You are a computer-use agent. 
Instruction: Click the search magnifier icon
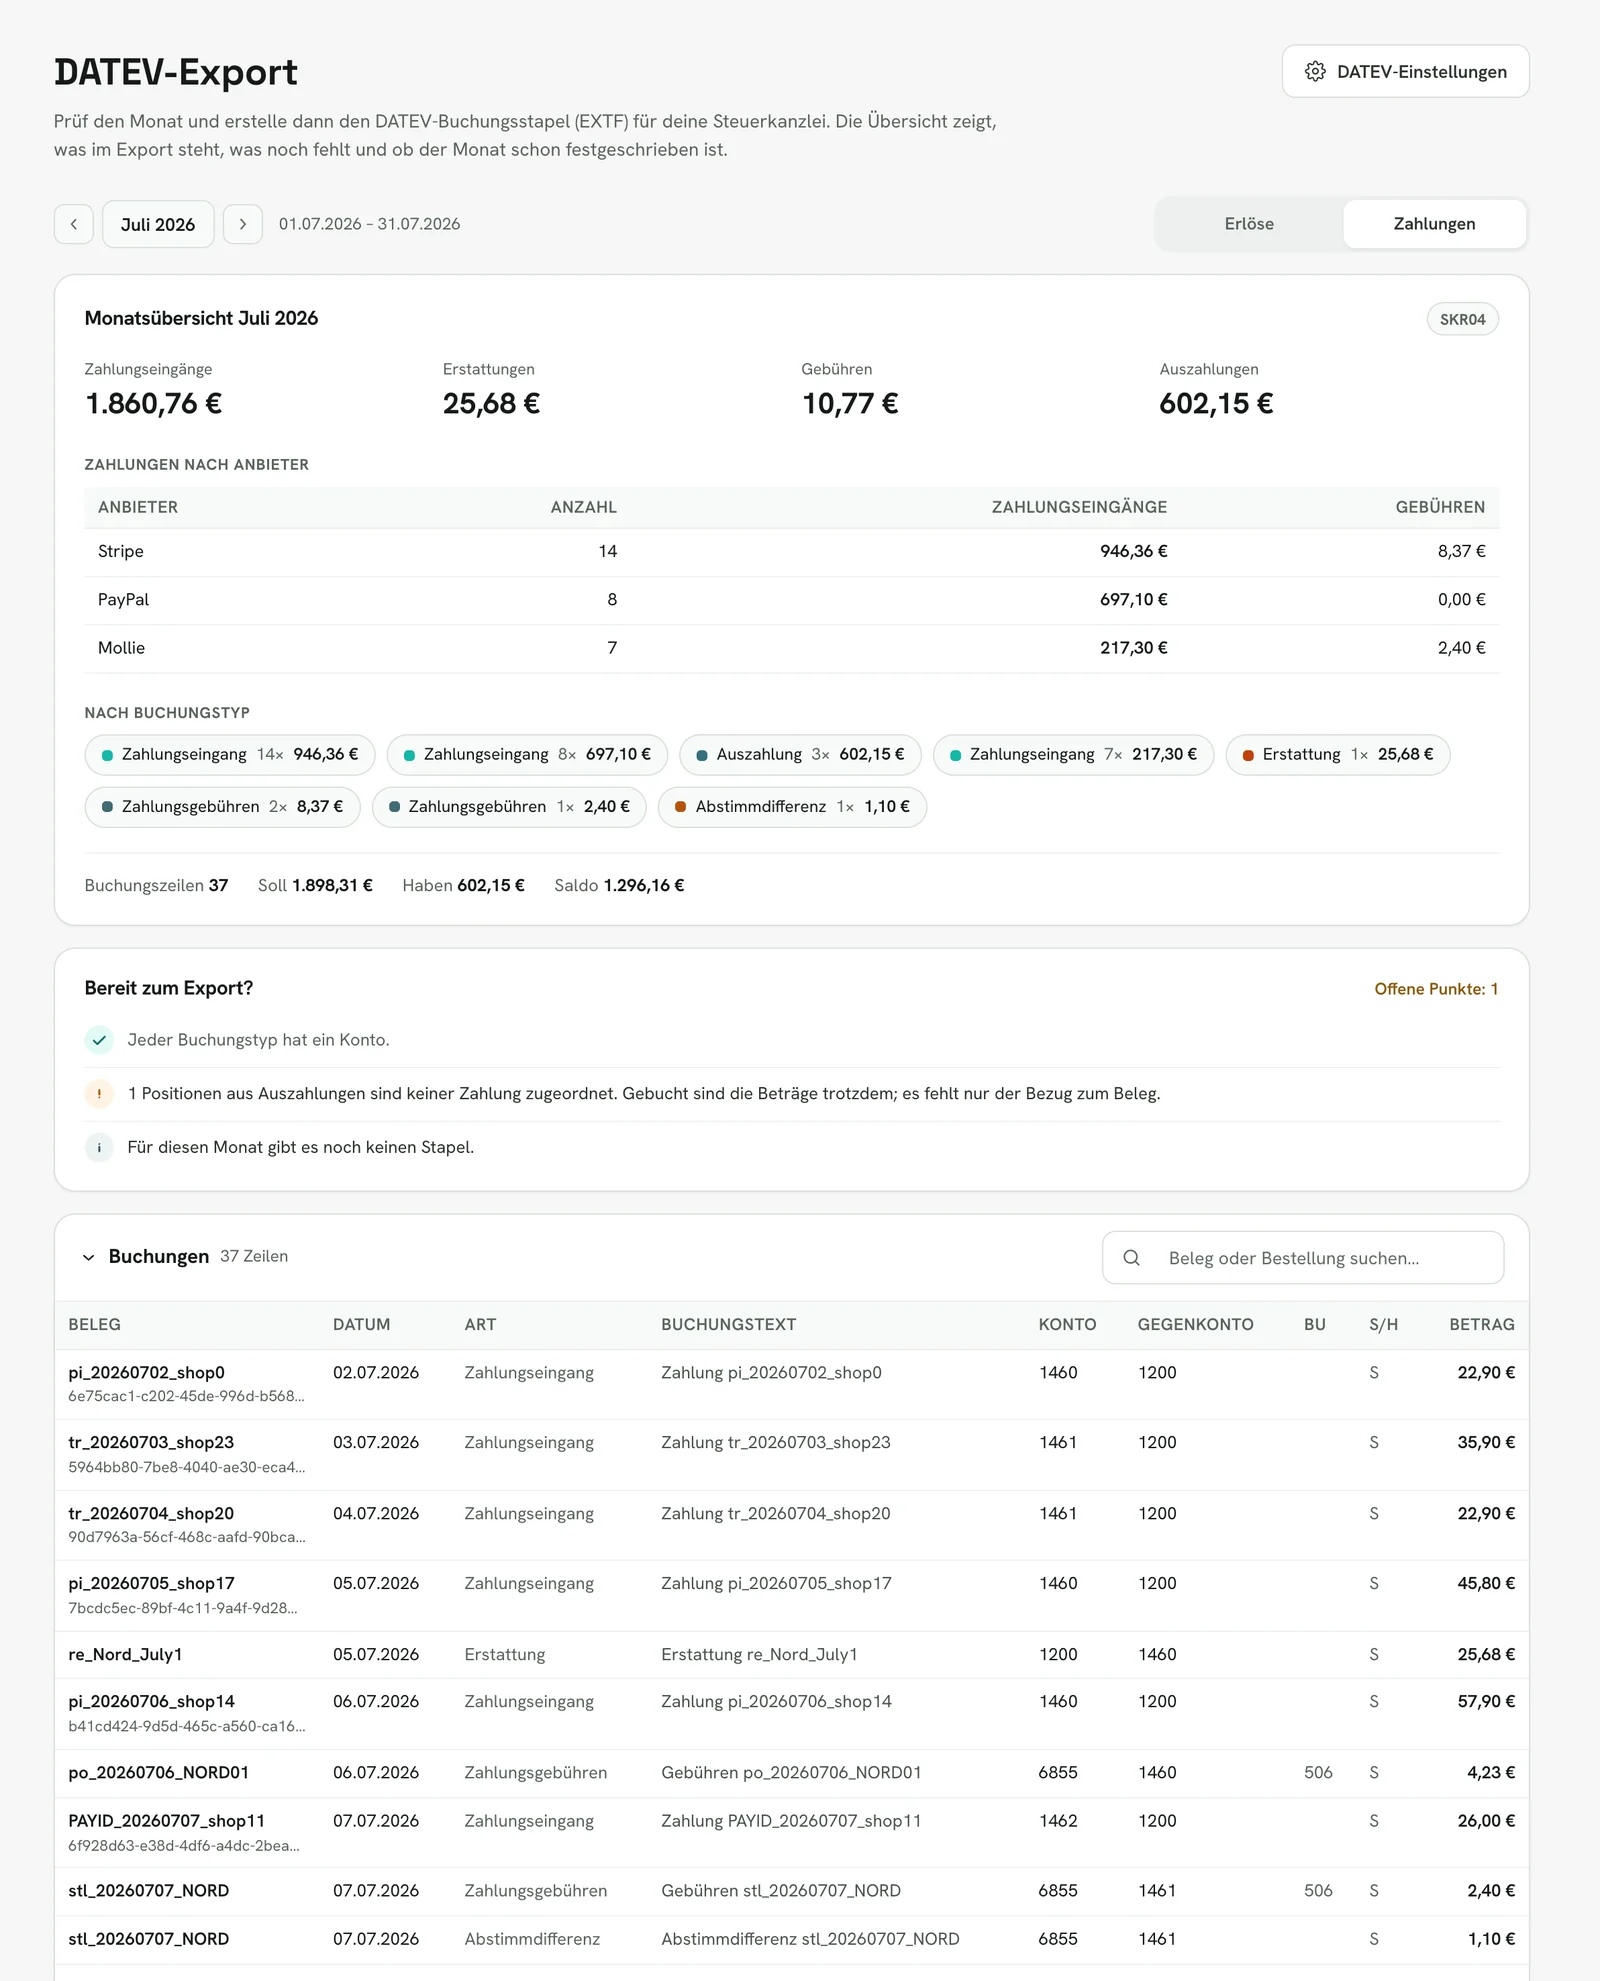click(x=1131, y=1257)
